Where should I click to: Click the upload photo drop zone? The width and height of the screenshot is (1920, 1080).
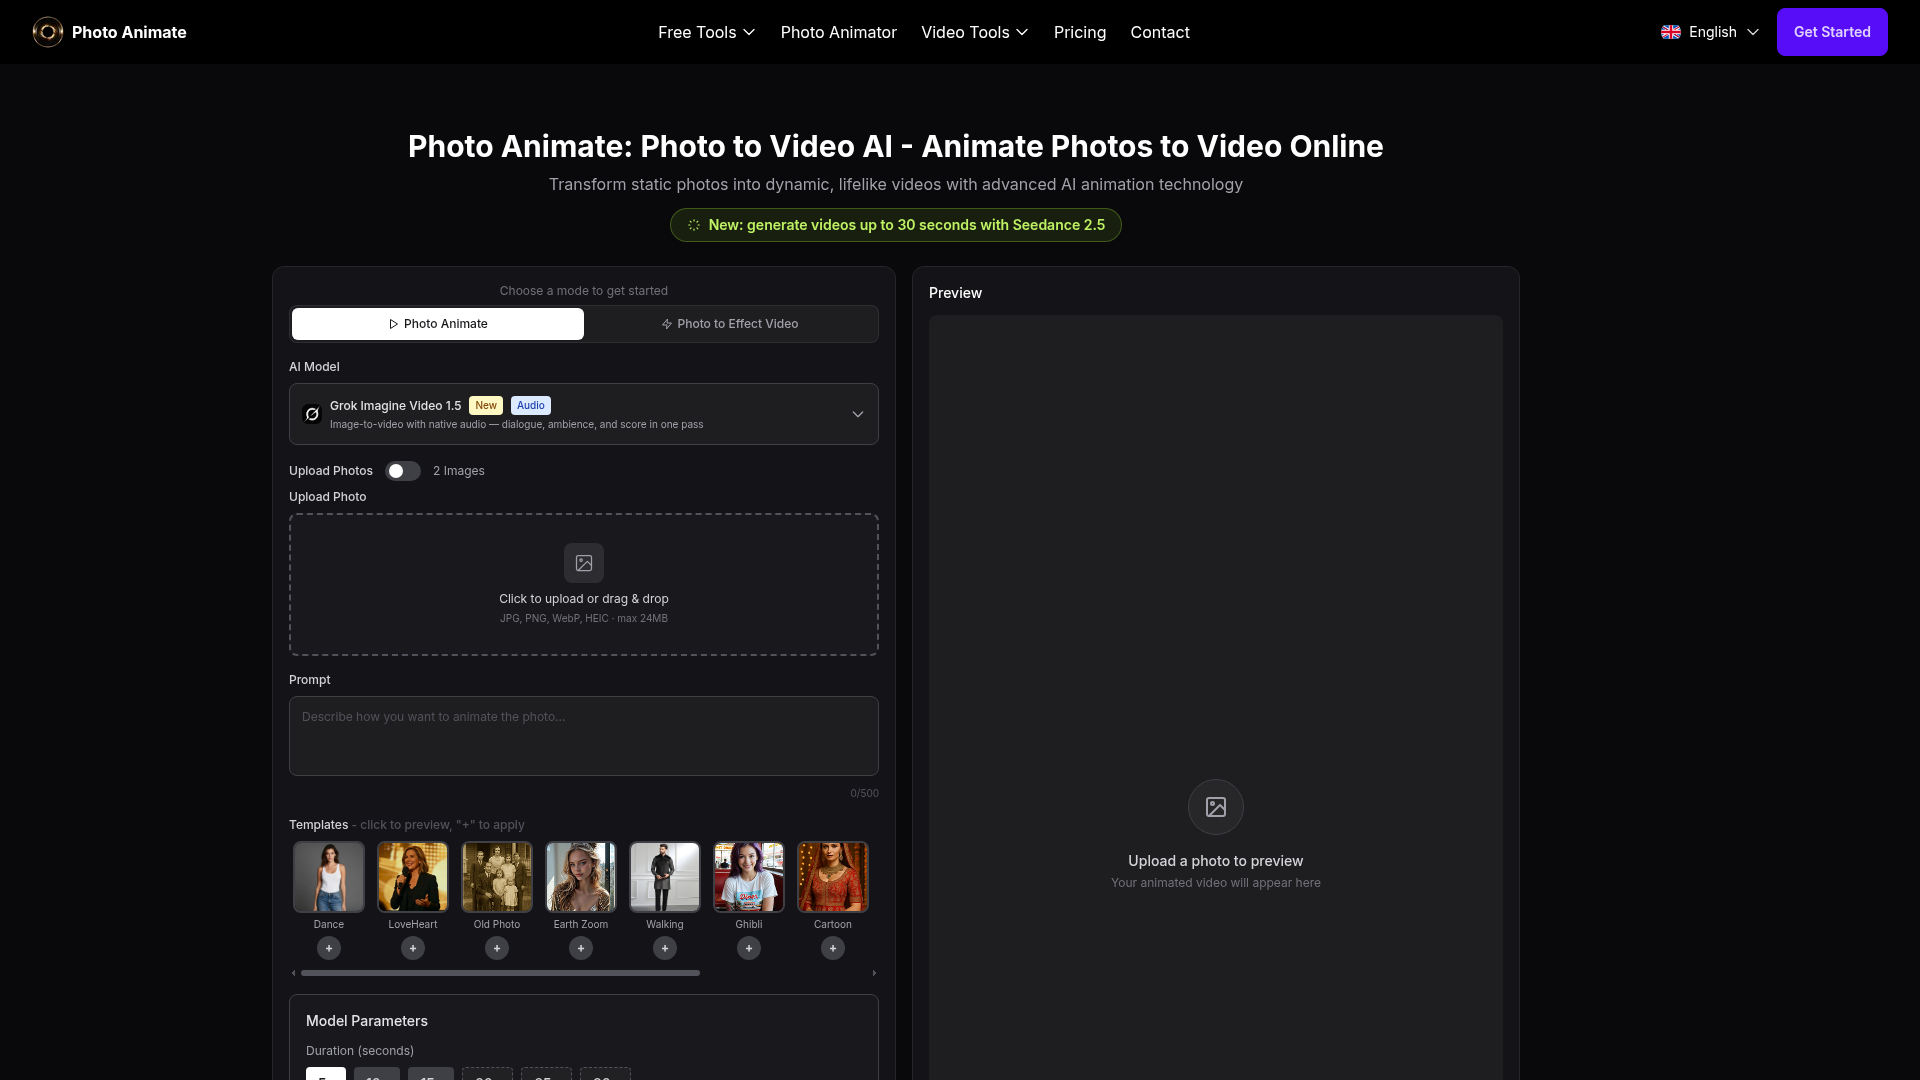(584, 585)
